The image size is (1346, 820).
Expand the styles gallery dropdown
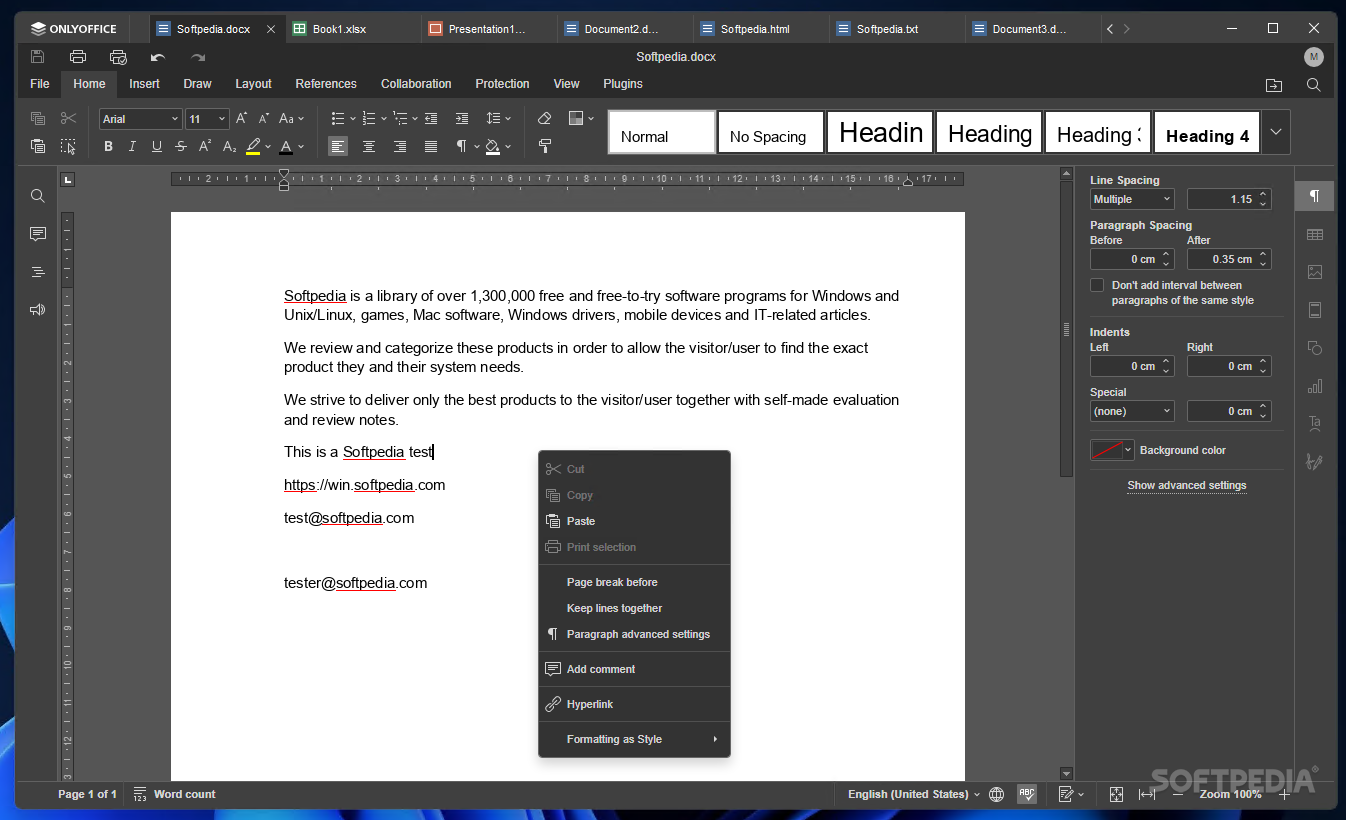(1276, 132)
